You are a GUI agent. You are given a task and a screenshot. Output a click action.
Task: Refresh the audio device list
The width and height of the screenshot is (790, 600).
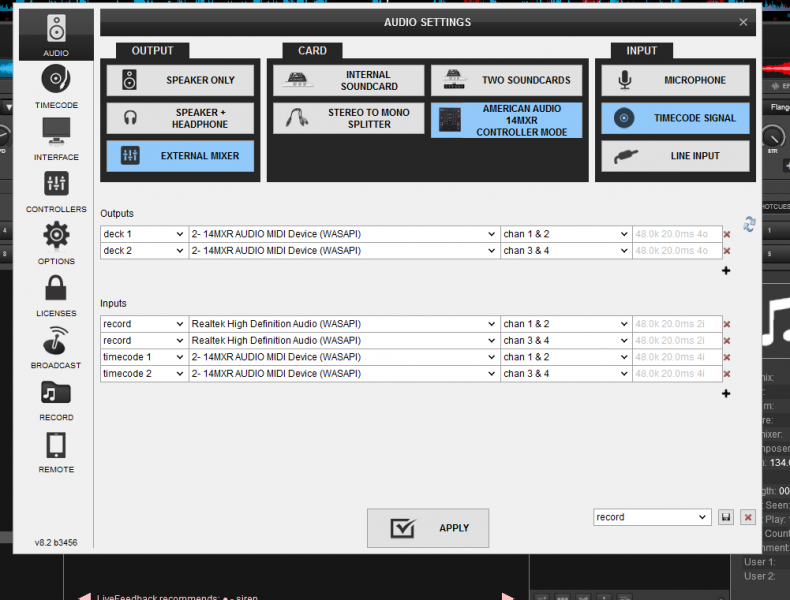point(749,224)
